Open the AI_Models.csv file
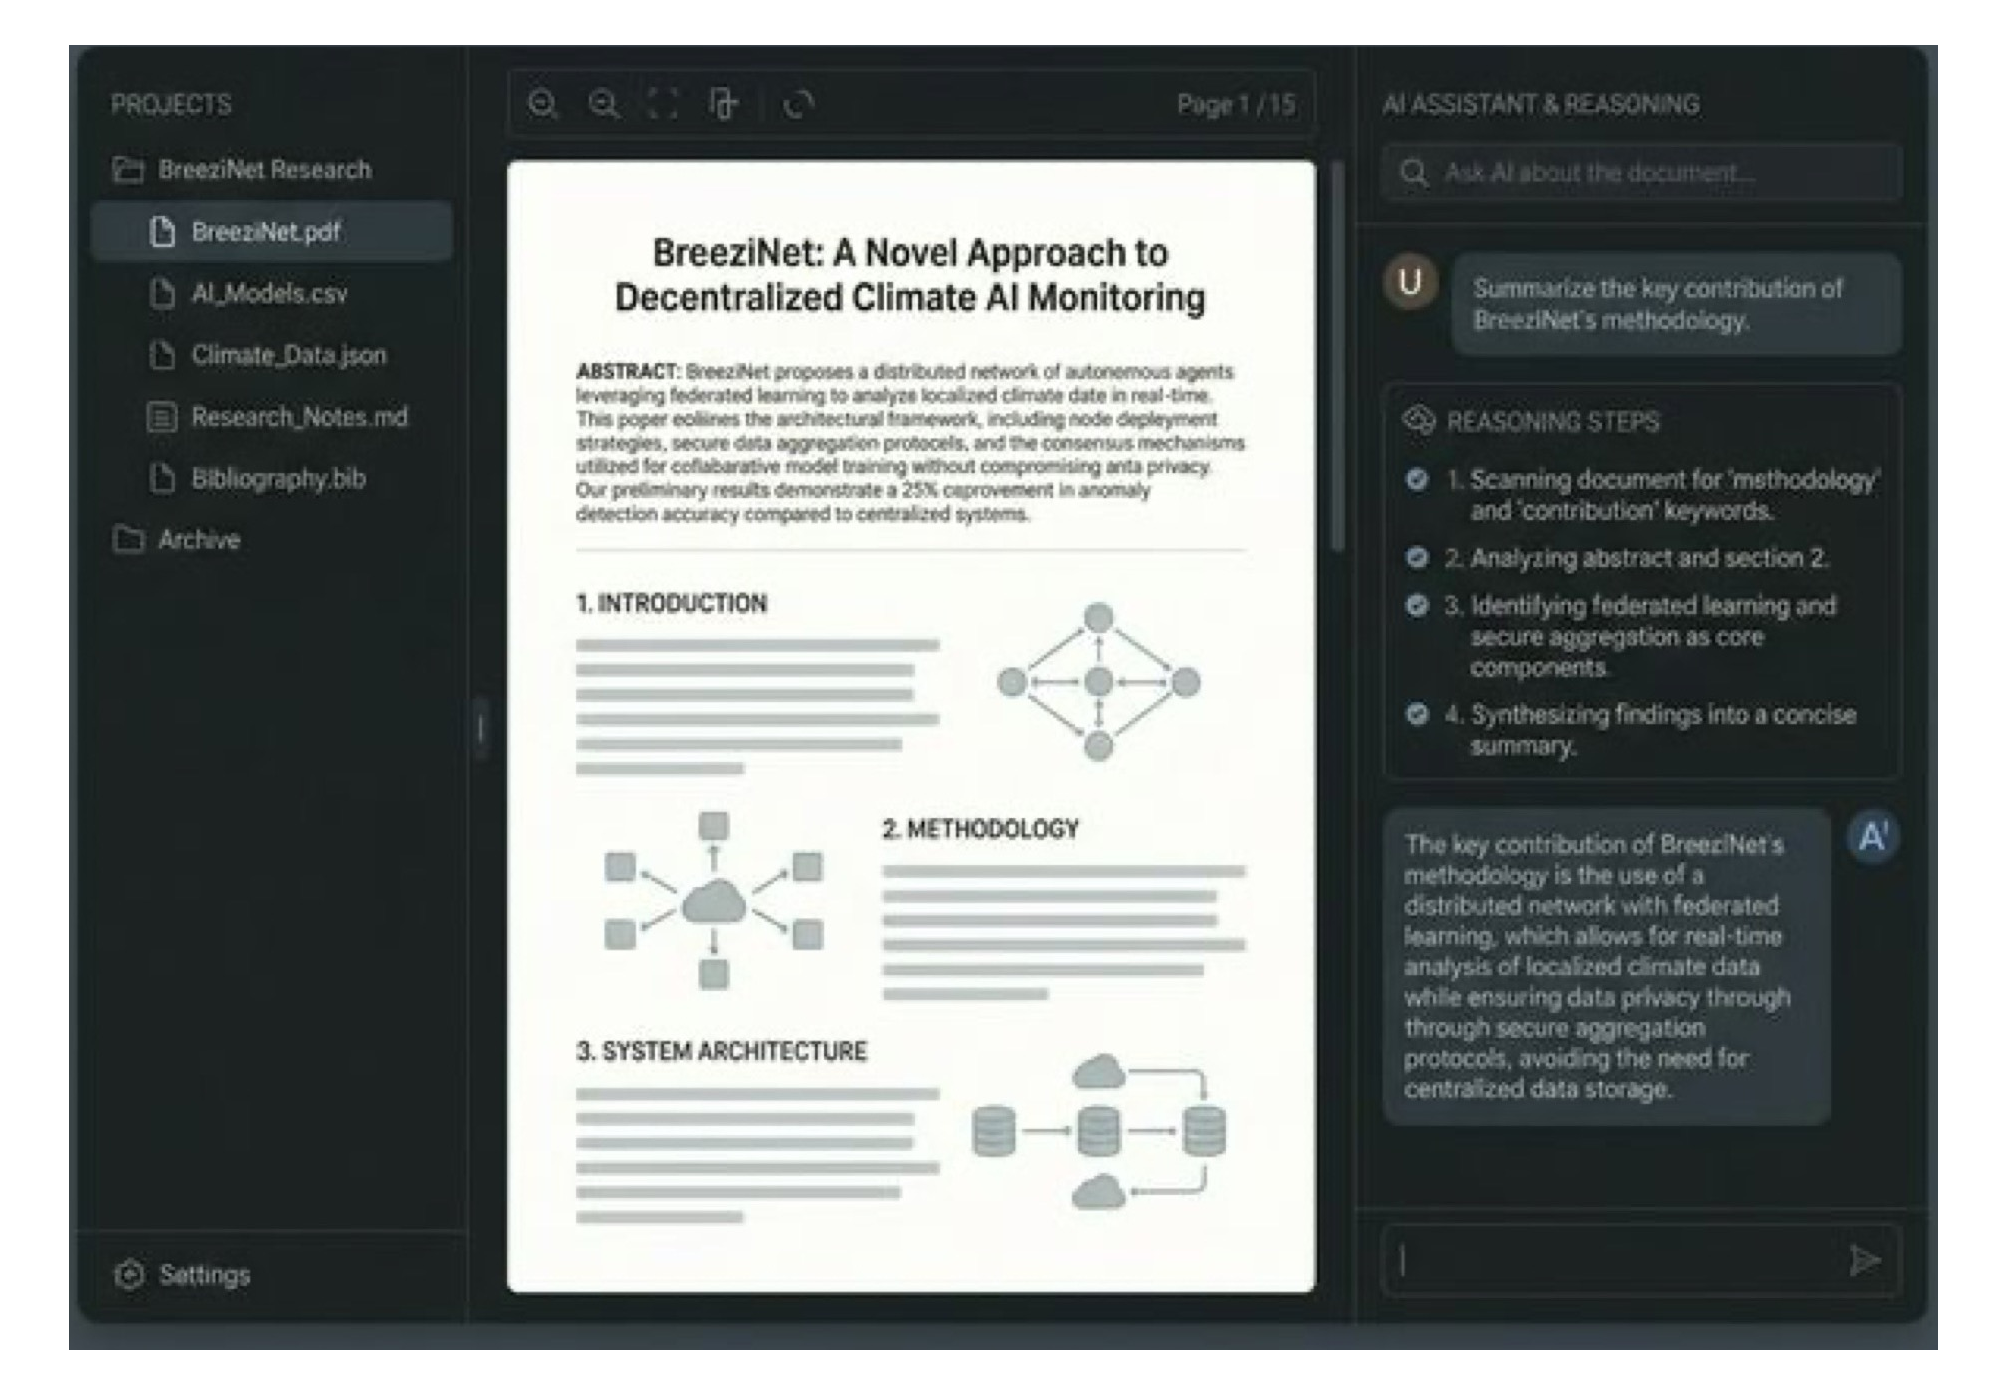This screenshot has height=1396, width=2008. (268, 294)
